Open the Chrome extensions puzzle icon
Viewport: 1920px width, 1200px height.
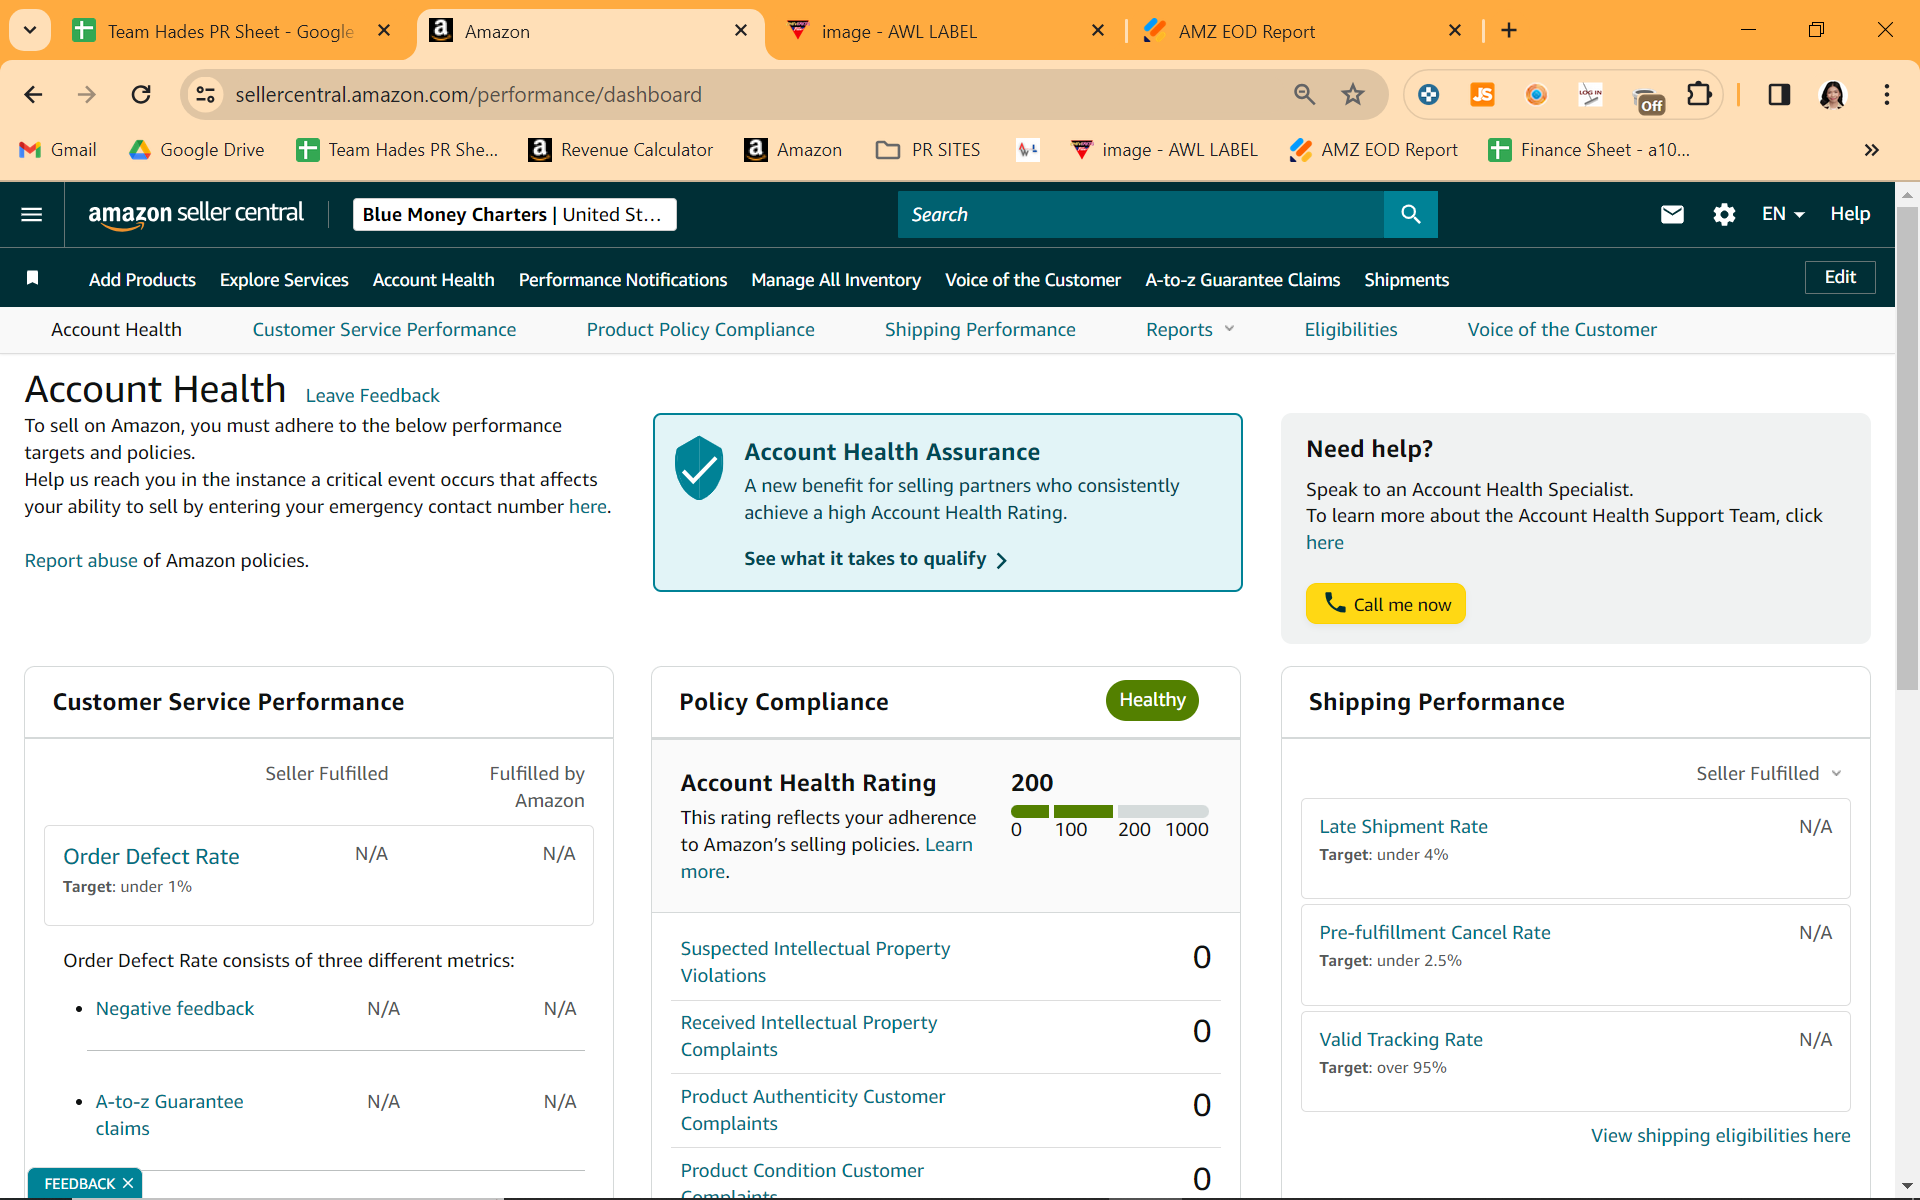[x=1699, y=94]
